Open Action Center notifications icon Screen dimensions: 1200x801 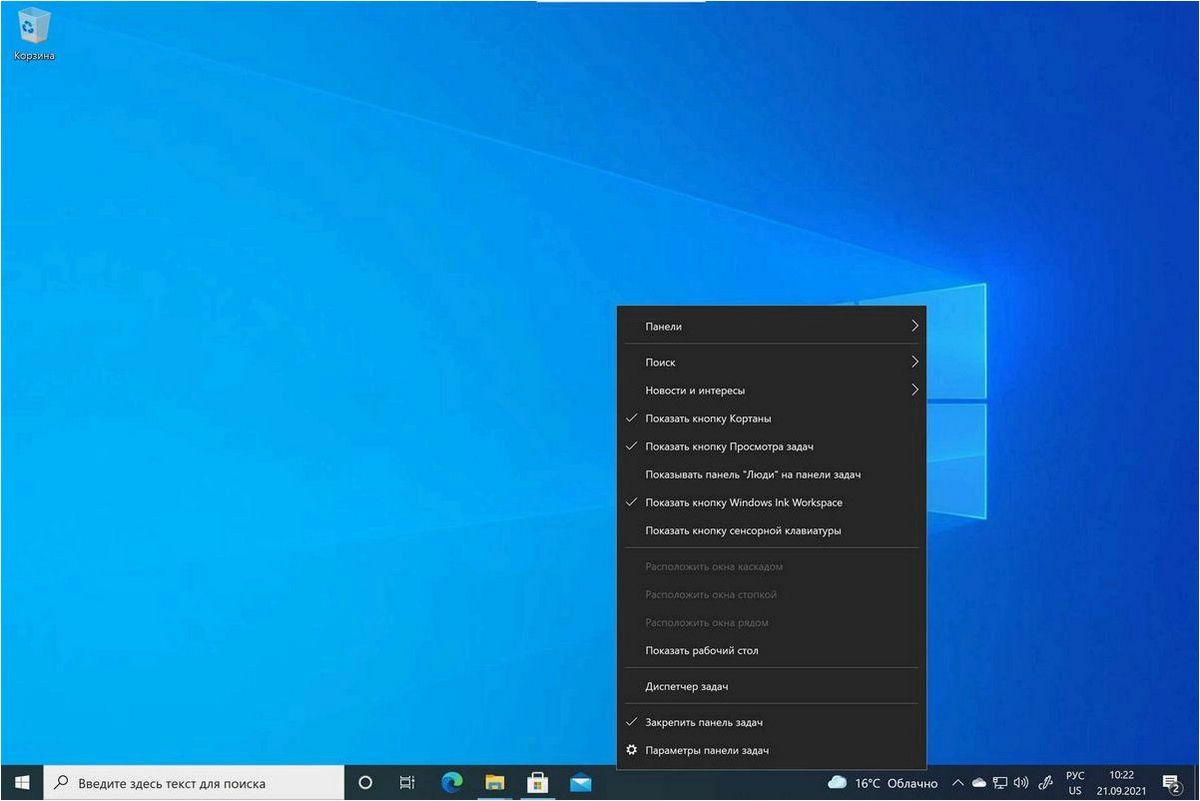pyautogui.click(x=1172, y=783)
